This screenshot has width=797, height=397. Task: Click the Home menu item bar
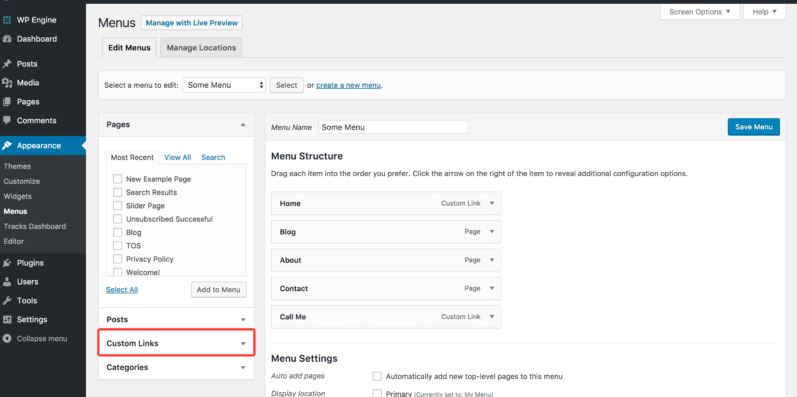[x=386, y=203]
